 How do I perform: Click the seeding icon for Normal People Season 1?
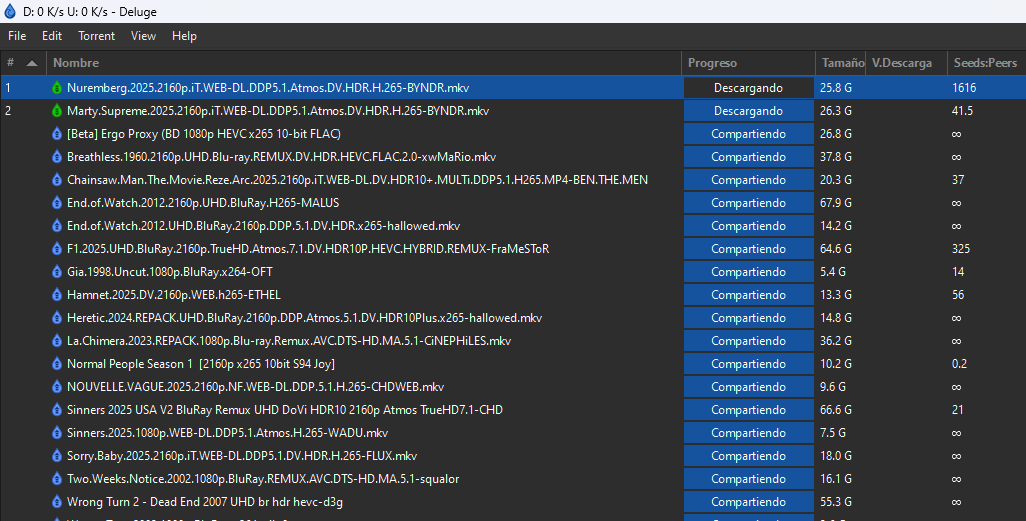(57, 363)
